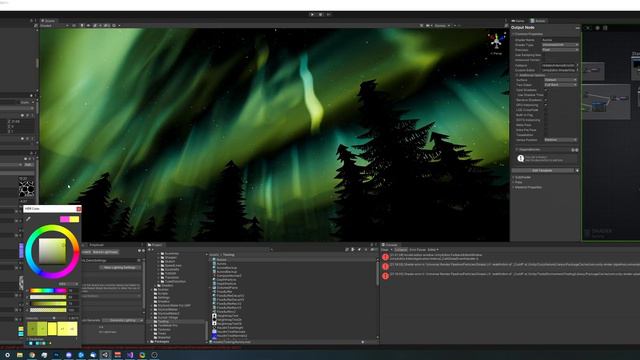
Task: Click the Generate Lighting button
Action: click(123, 320)
